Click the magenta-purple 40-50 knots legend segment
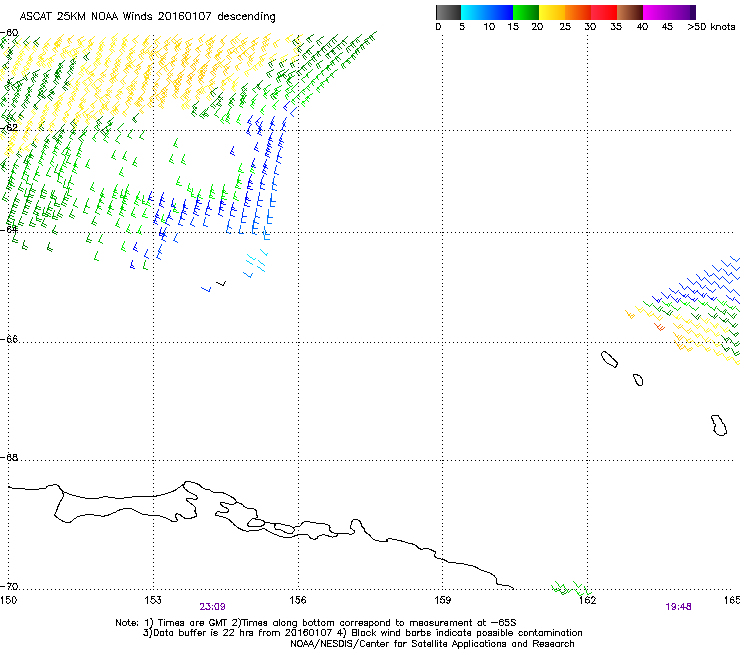 point(669,12)
